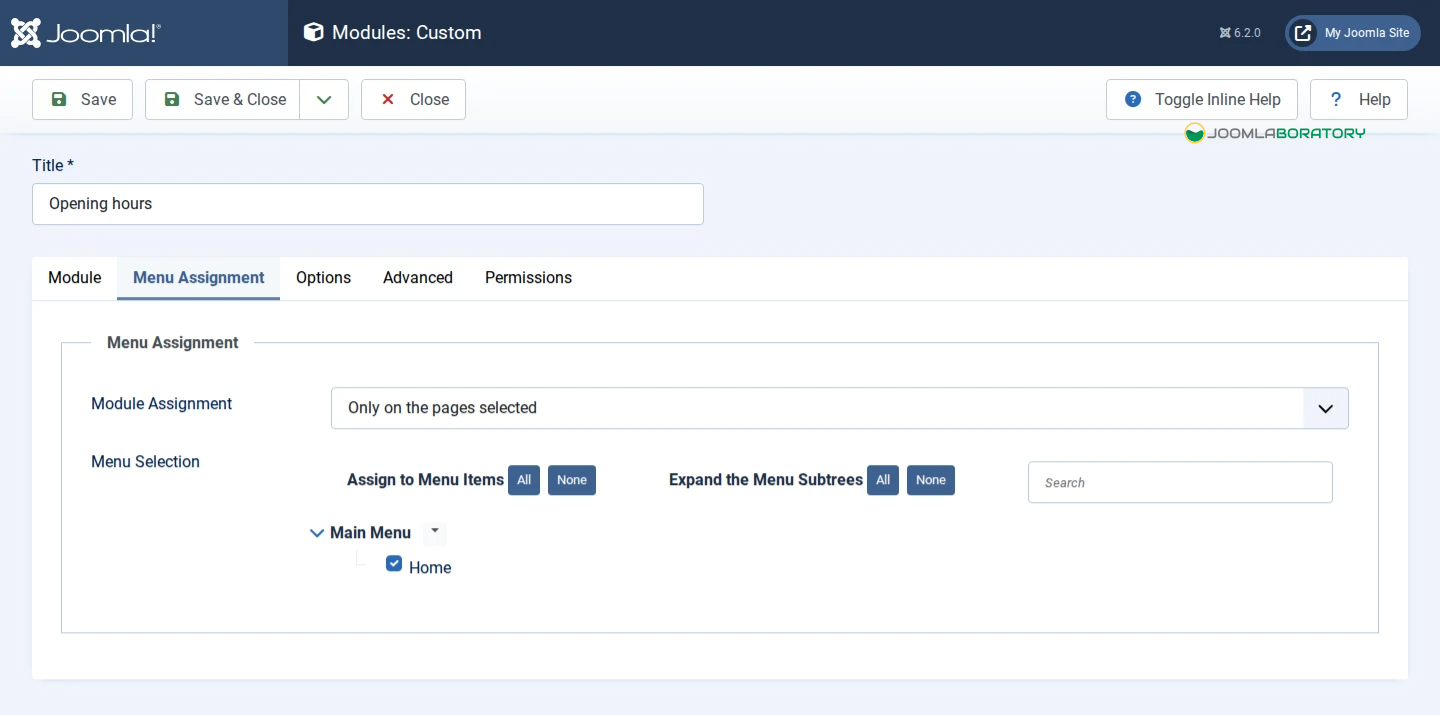Assign to all menu items with All

[x=524, y=480]
